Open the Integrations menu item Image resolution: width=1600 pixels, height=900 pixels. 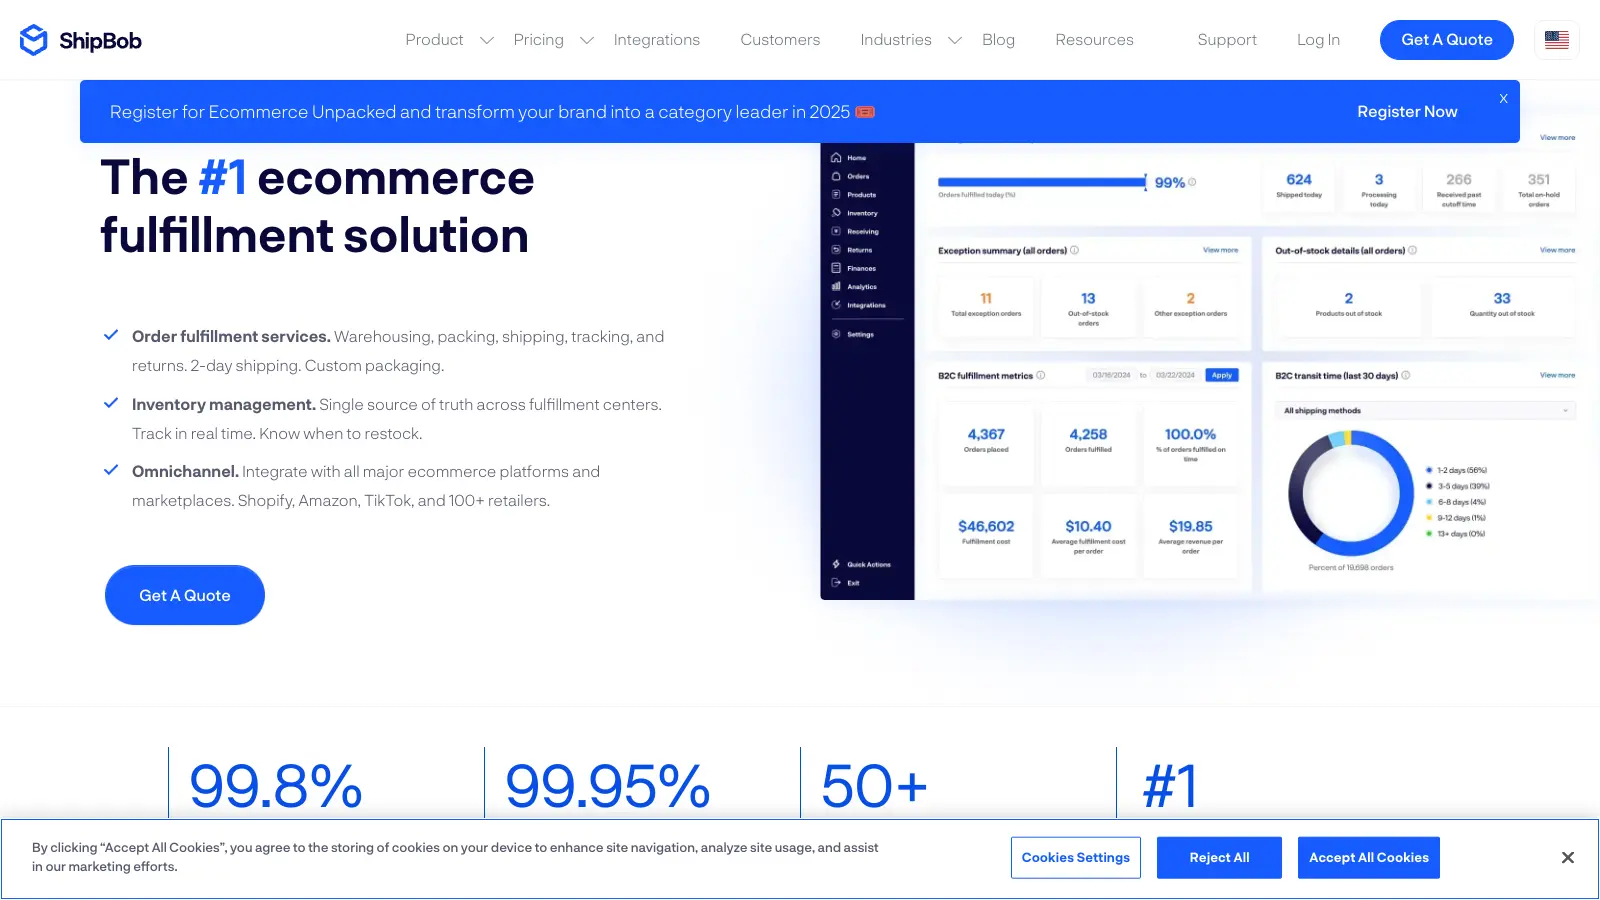coord(656,40)
